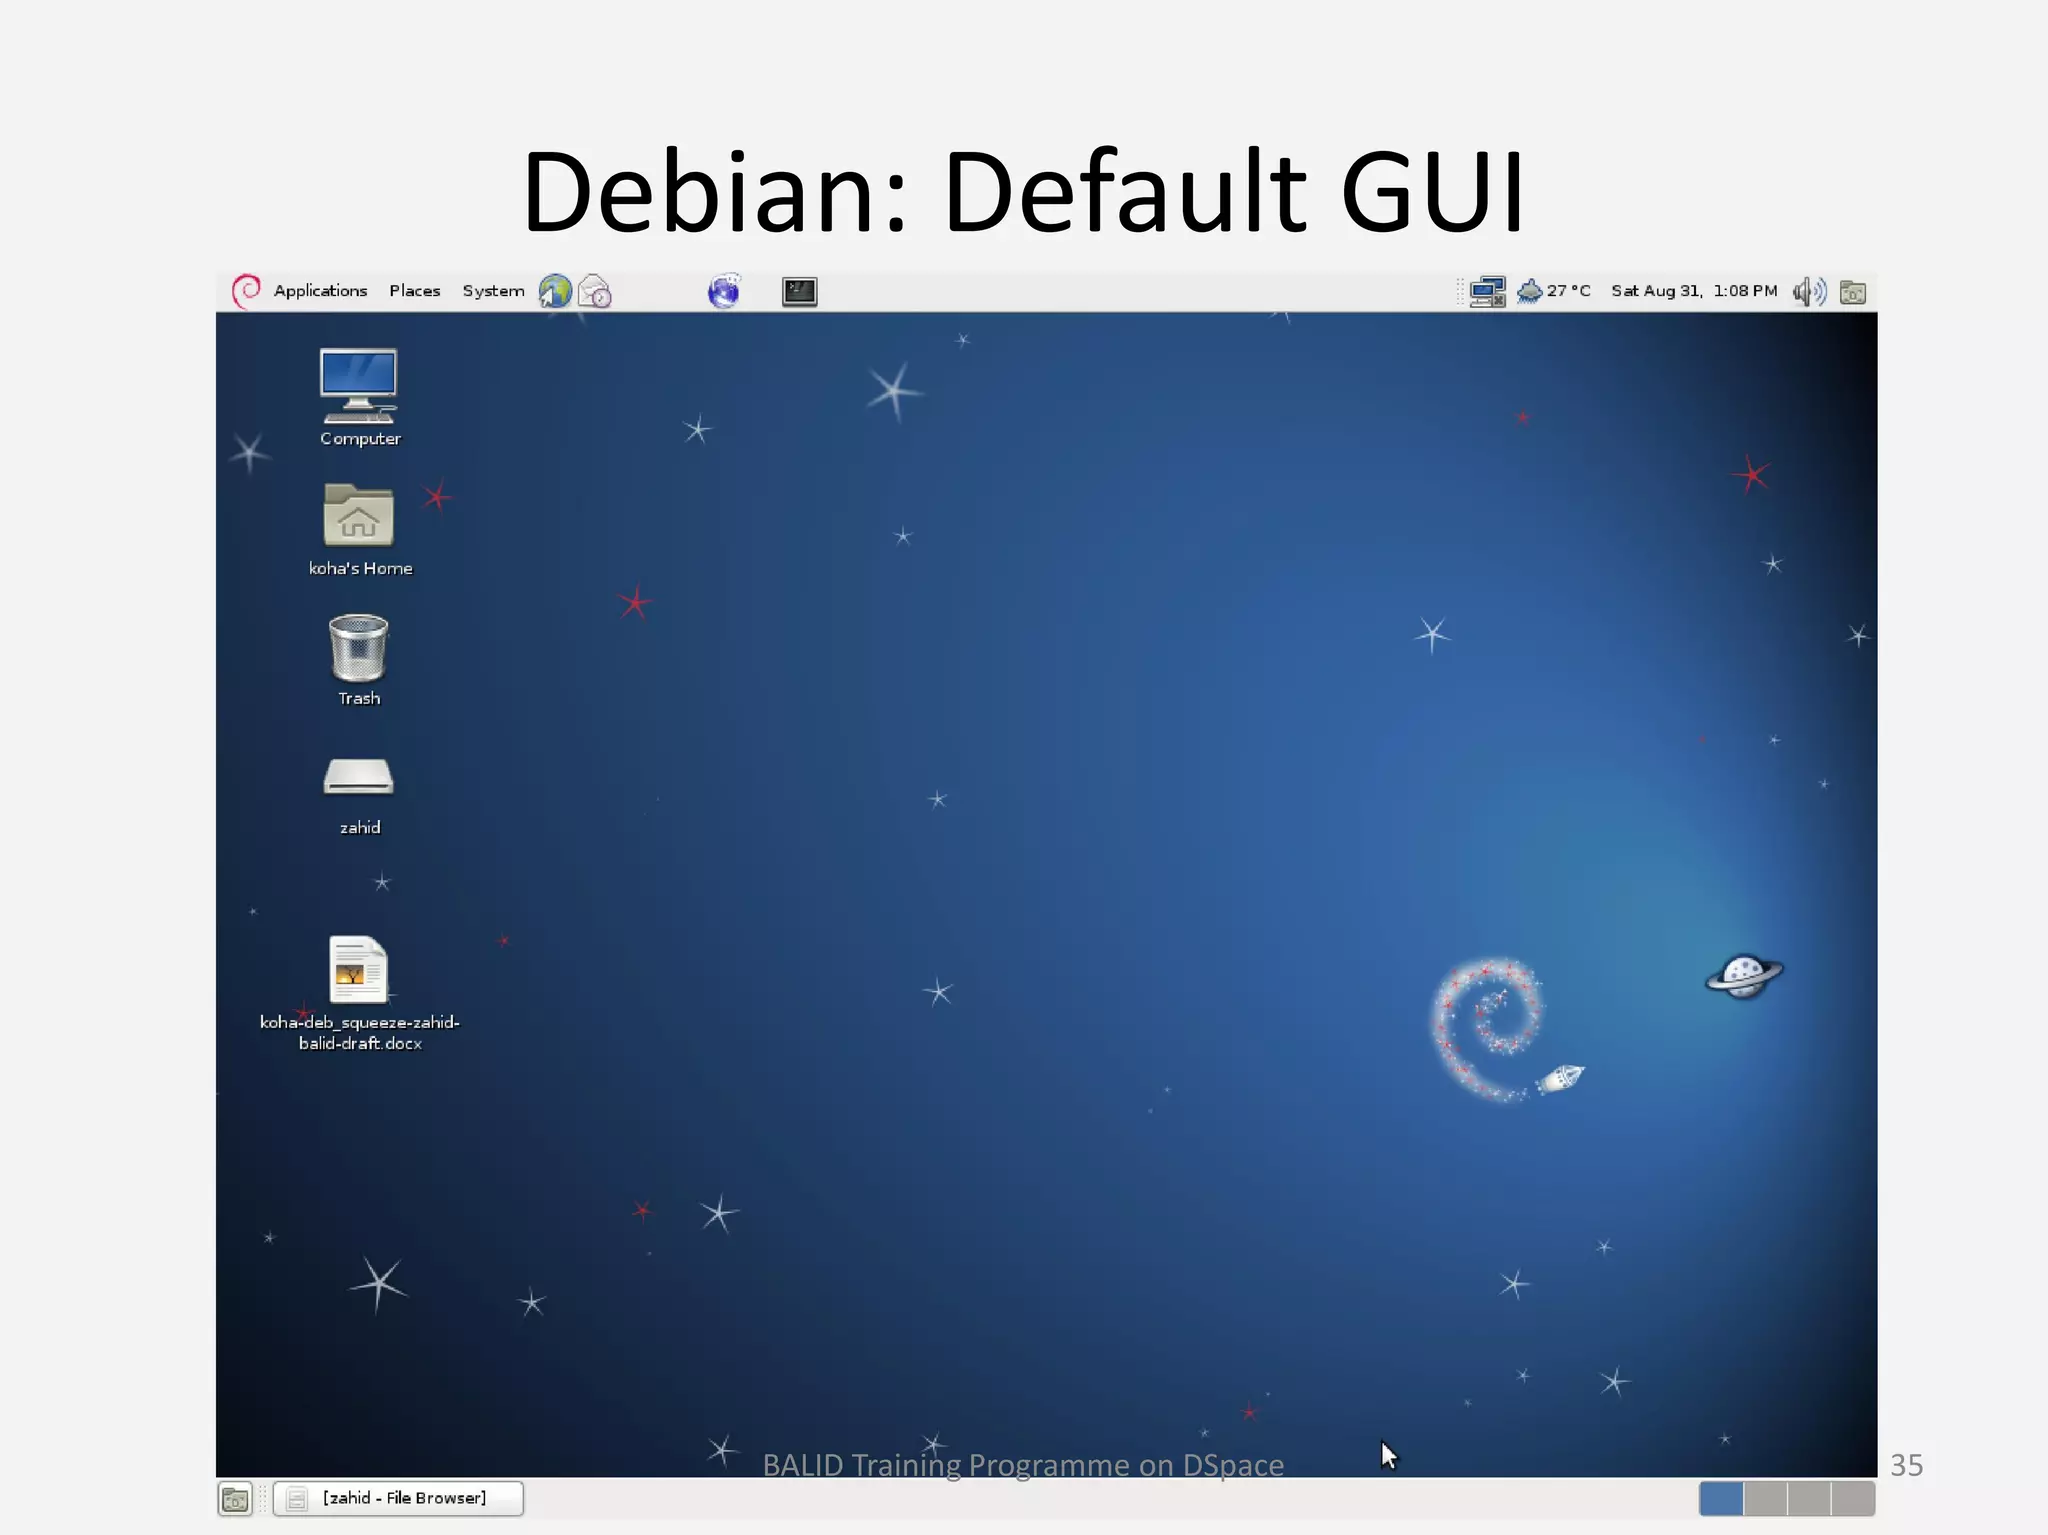Switch to the third workspace

[x=1809, y=1499]
